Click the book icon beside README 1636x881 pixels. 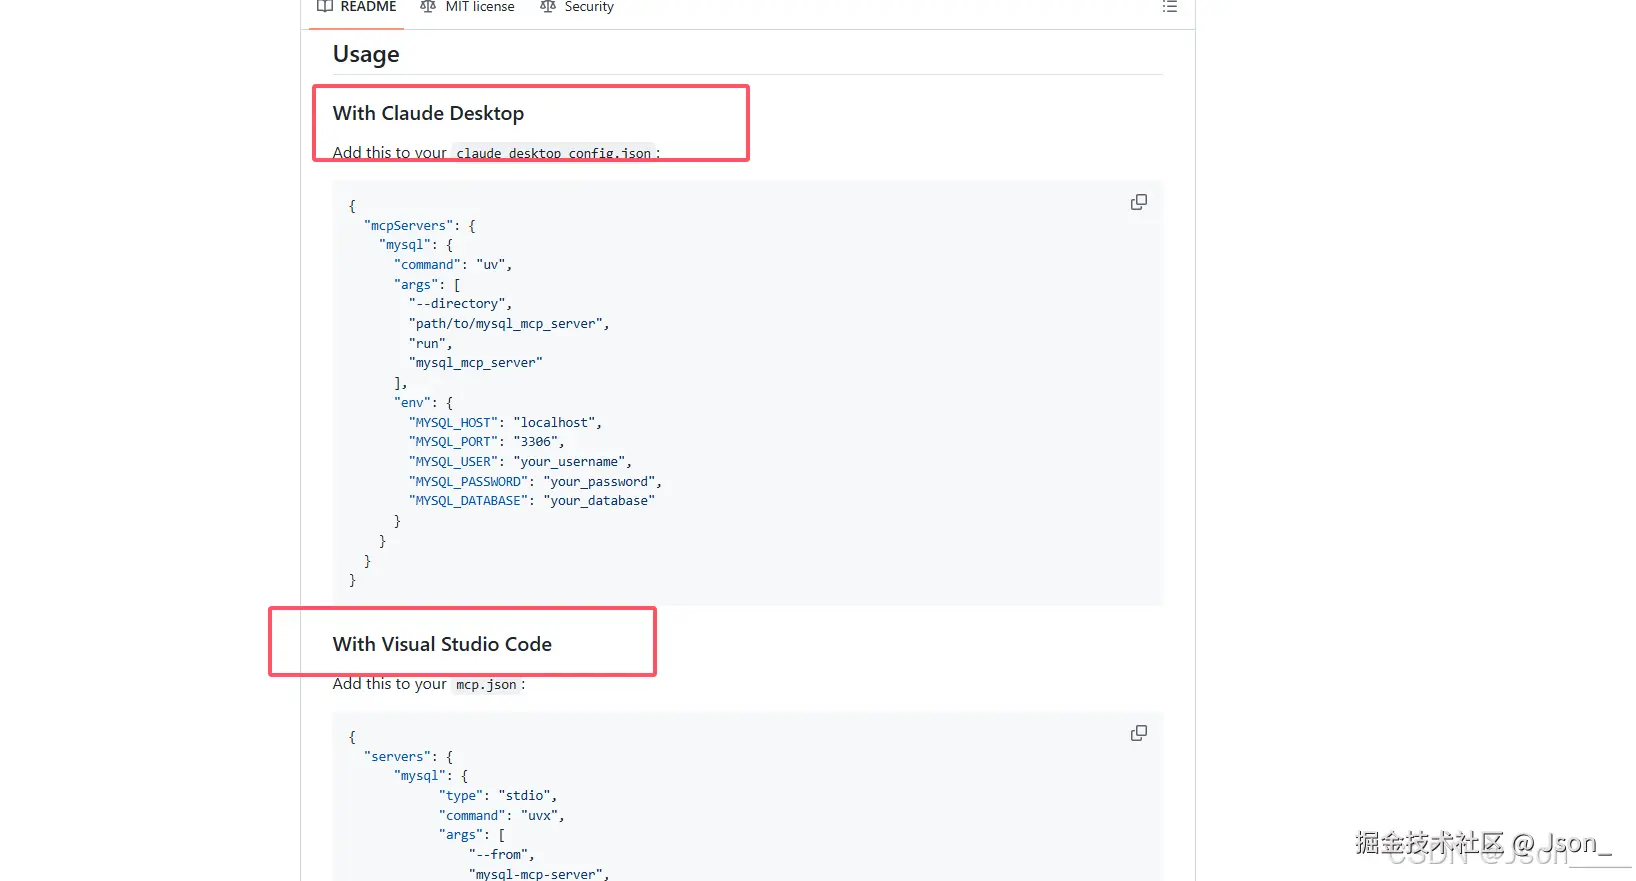tap(325, 7)
